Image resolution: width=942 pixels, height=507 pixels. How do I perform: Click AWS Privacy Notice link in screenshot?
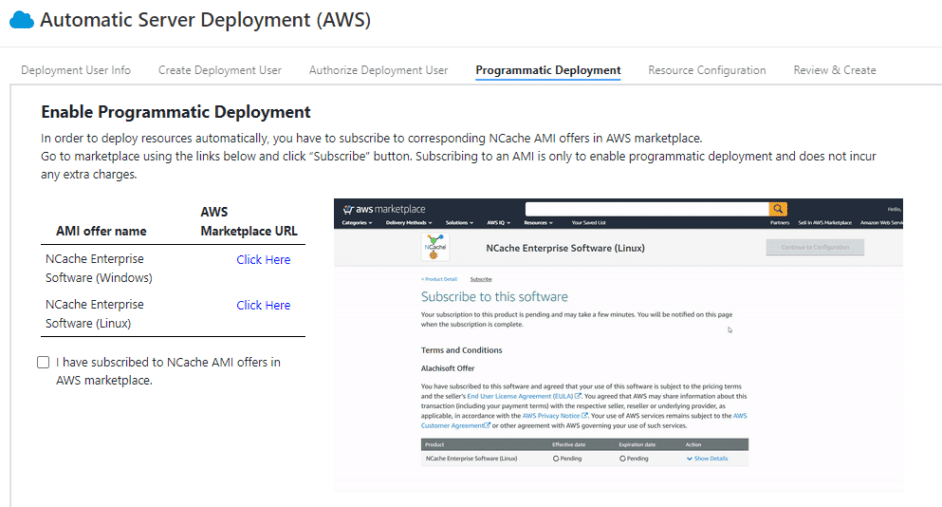coord(555,416)
